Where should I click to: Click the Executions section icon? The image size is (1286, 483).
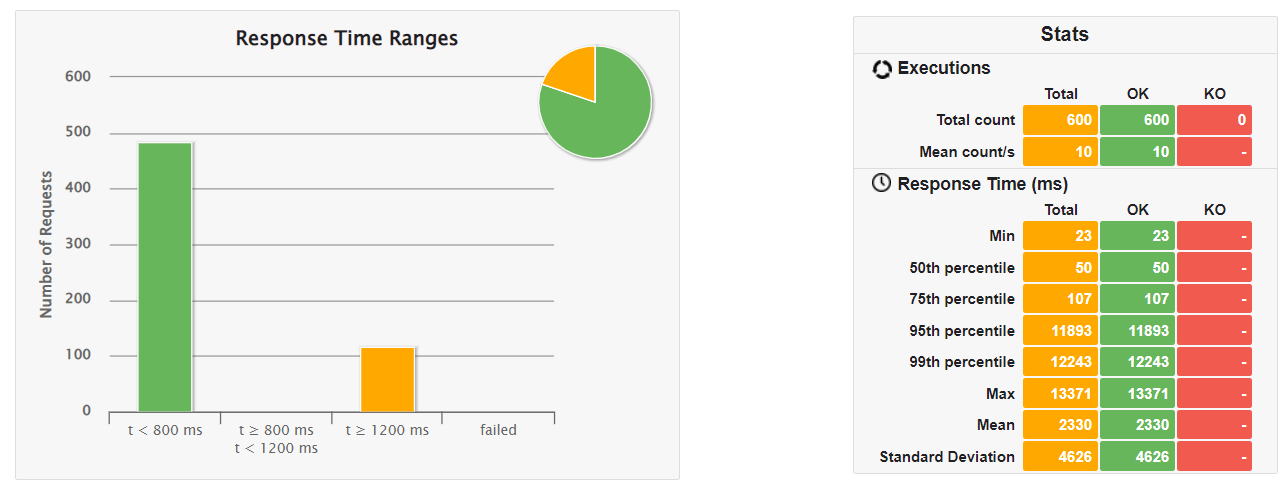click(881, 69)
